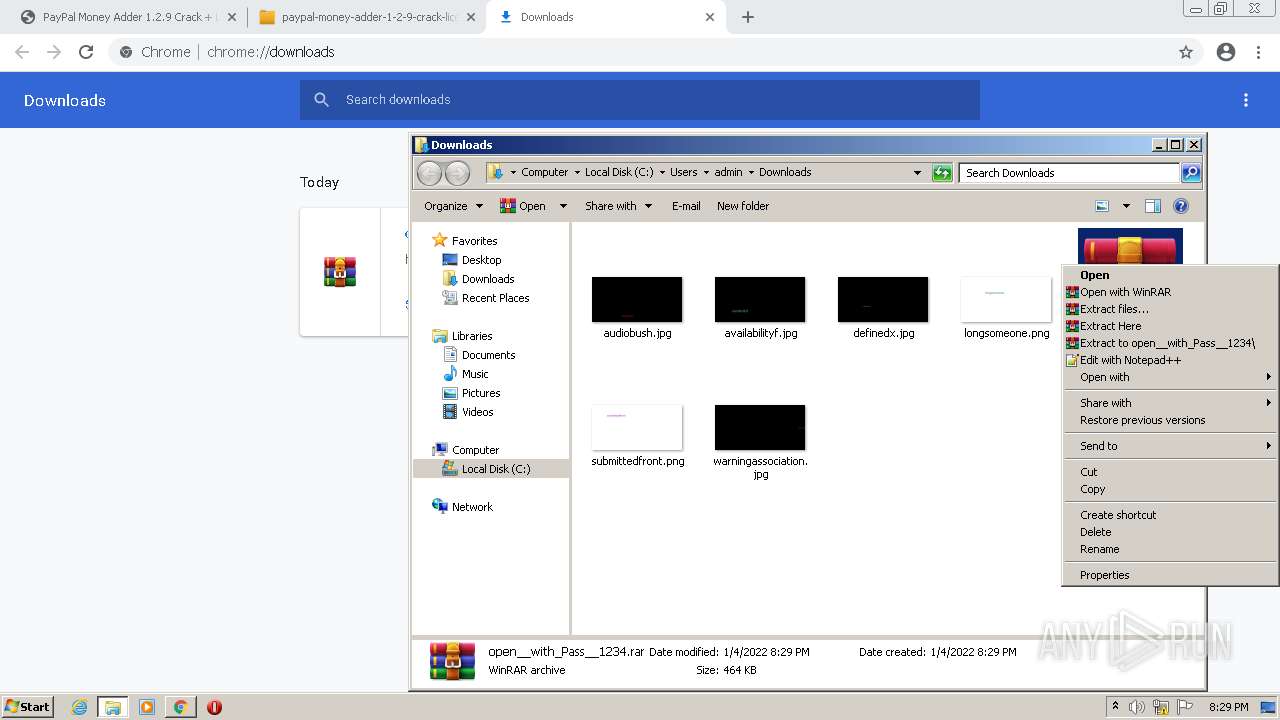Click volume icon in system tray
1280x720 pixels.
pyautogui.click(x=1137, y=707)
